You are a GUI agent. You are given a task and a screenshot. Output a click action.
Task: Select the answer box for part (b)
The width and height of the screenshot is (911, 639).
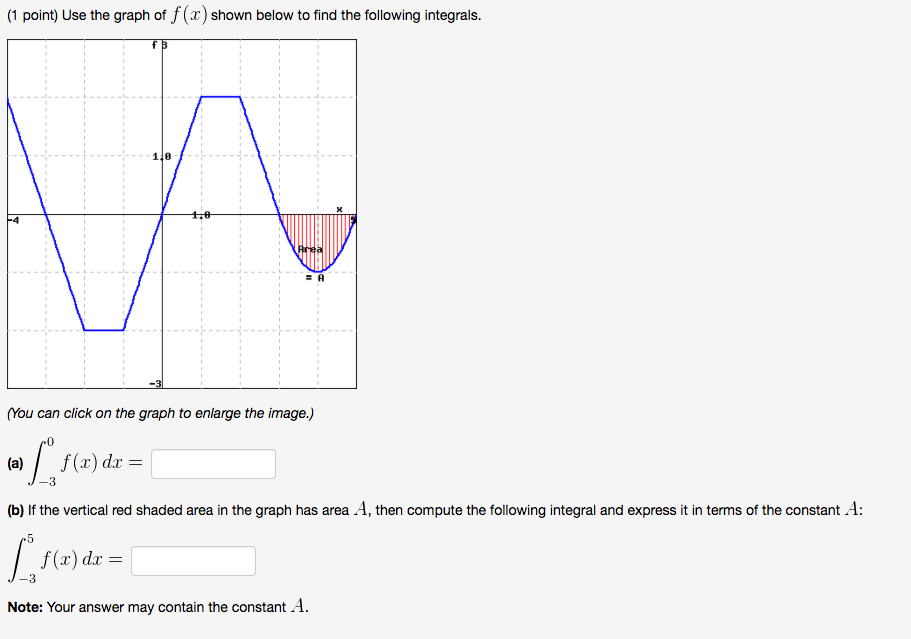193,560
